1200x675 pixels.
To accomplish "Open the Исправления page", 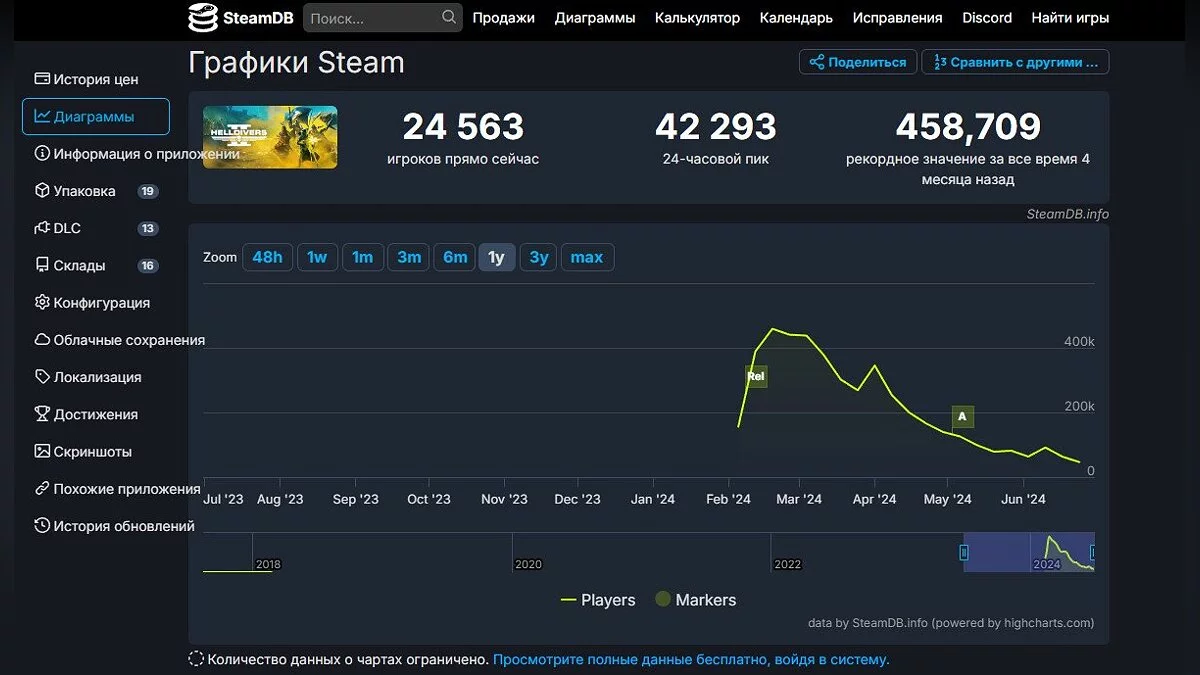I will [897, 18].
